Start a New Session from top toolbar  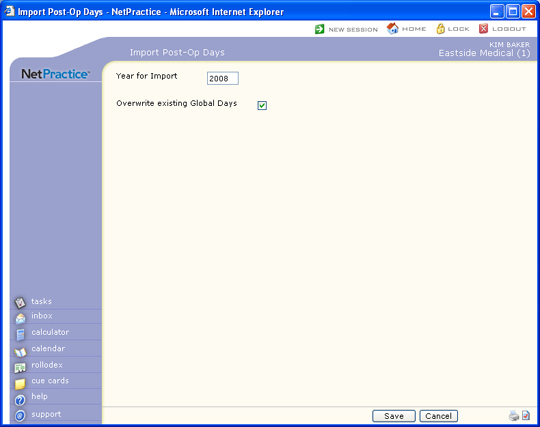click(346, 29)
